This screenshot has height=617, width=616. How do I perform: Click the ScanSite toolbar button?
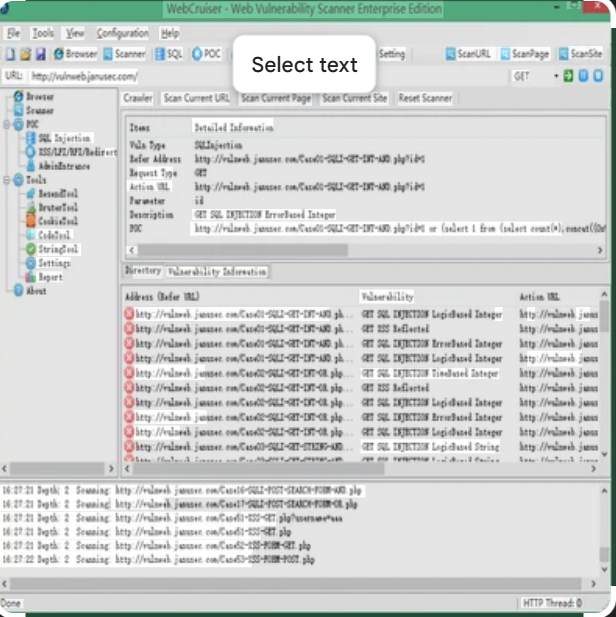click(581, 54)
